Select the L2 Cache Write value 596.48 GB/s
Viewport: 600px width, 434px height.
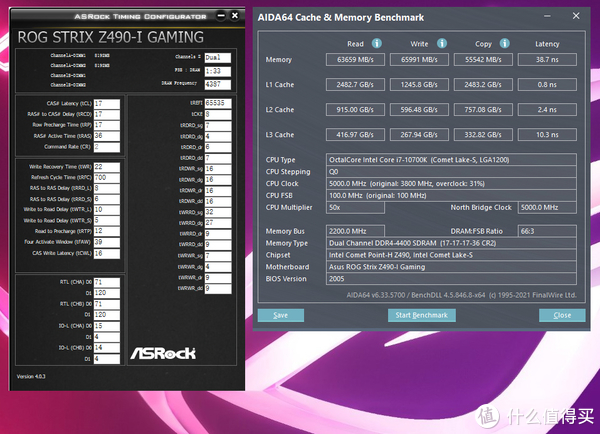click(x=419, y=109)
